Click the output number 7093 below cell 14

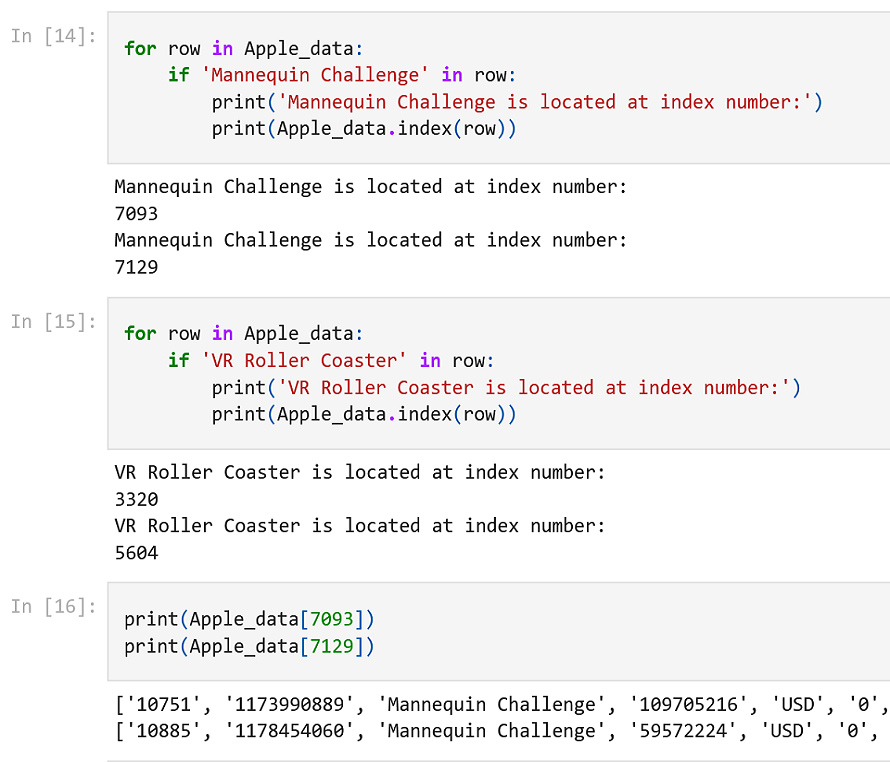pos(137,214)
